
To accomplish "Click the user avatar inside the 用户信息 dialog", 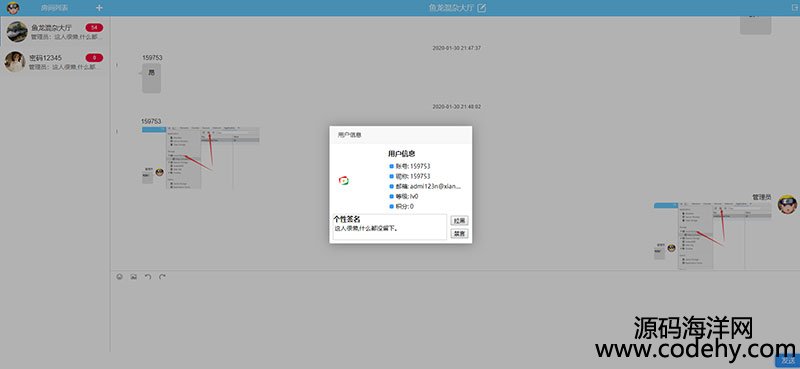I will [343, 181].
